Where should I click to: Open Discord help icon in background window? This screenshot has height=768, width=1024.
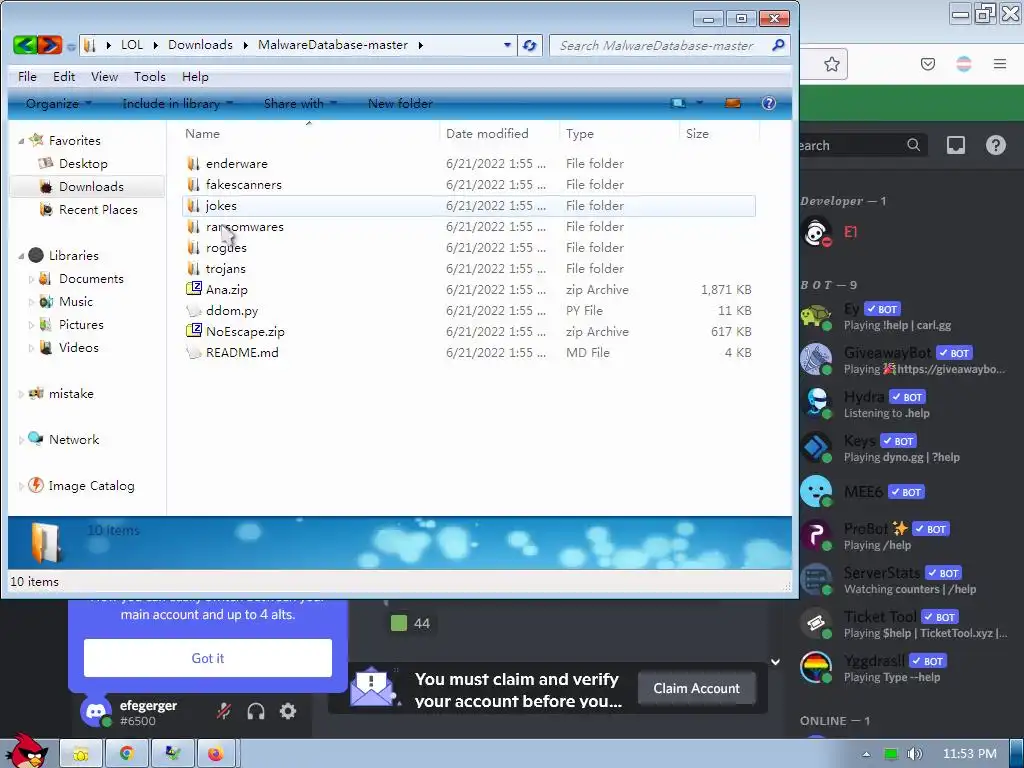click(x=995, y=145)
